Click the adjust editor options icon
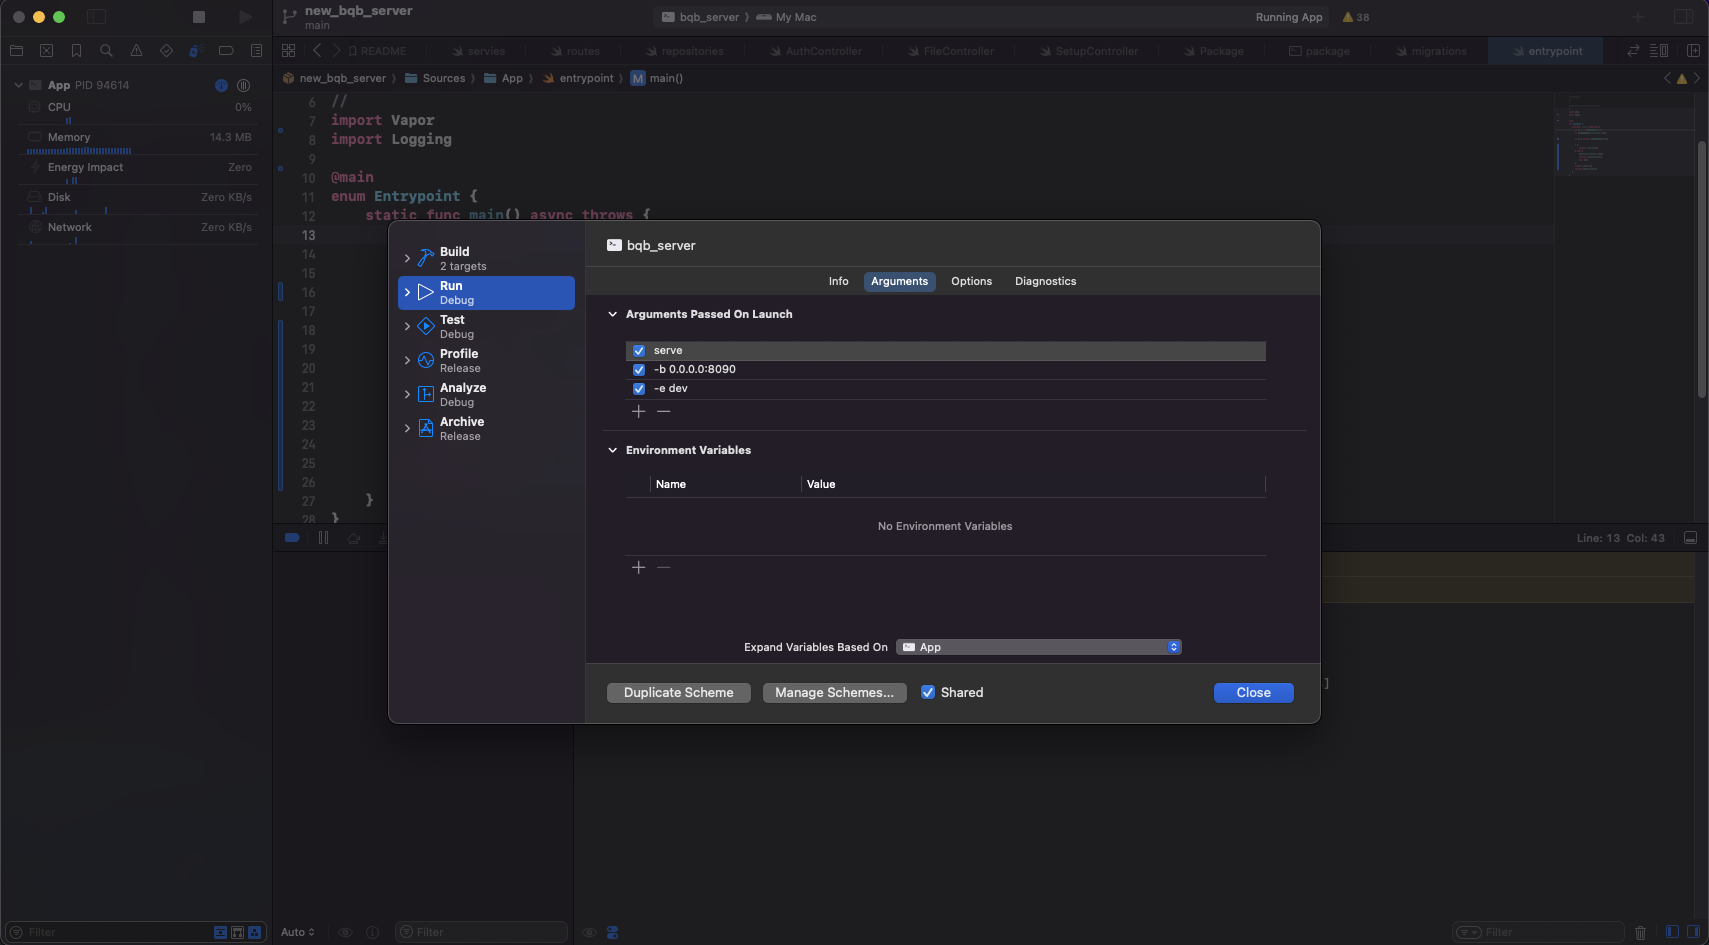Viewport: 1709px width, 945px height. [1659, 50]
